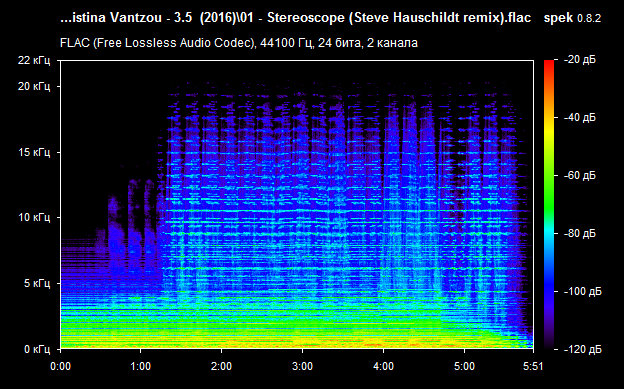Click the '0.8.2' version number
This screenshot has height=389, width=624.
pos(589,18)
